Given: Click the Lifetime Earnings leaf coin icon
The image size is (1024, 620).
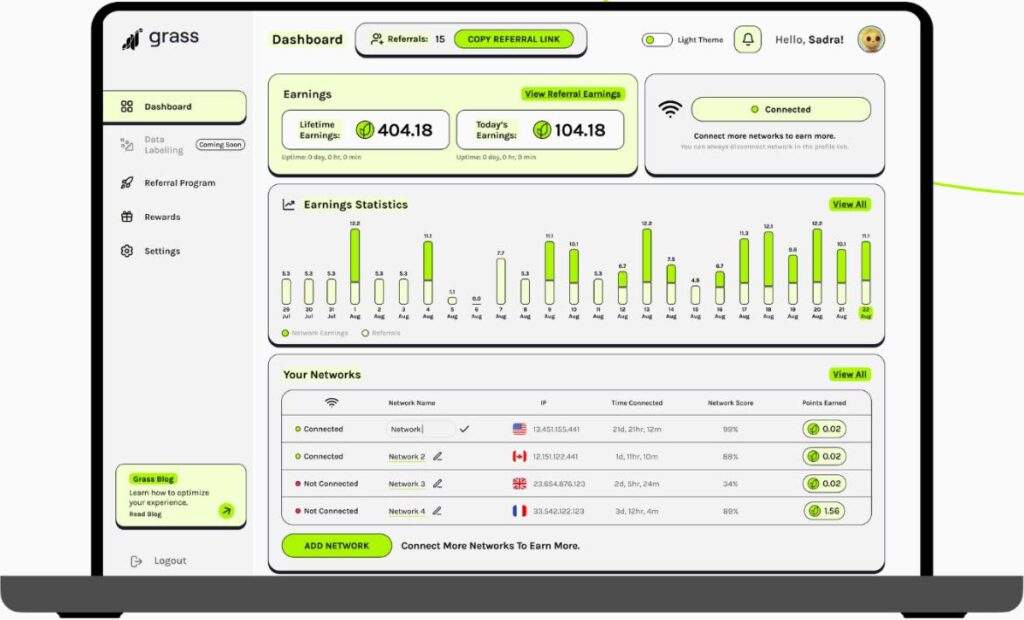Looking at the screenshot, I should [x=364, y=130].
